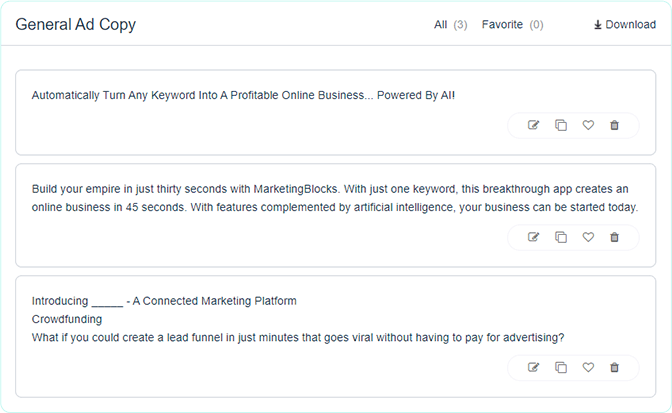Image resolution: width=672 pixels, height=413 pixels.
Task: Copy the 'Automatically Turn Any Keyword' ad text
Action: pos(561,125)
